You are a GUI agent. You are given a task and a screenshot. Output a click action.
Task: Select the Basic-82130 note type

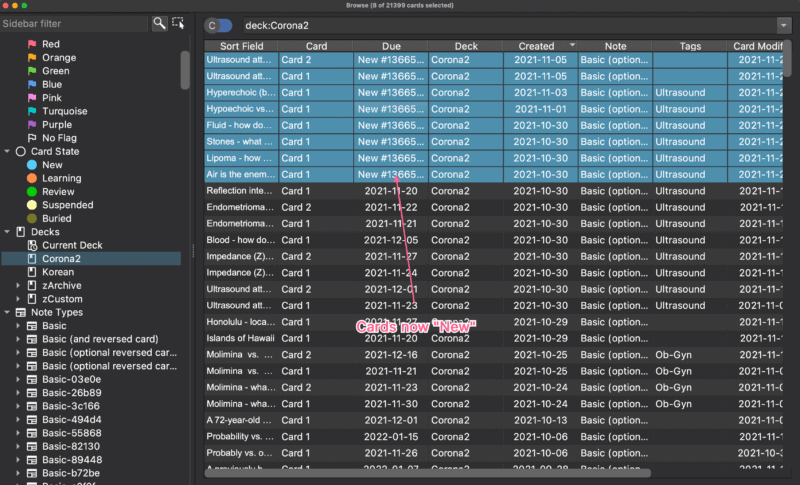tap(71, 446)
